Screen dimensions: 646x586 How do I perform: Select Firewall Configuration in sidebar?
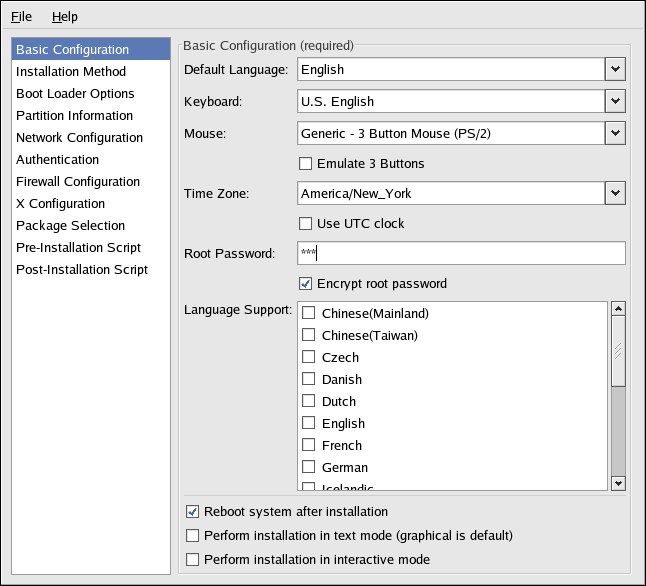point(78,182)
